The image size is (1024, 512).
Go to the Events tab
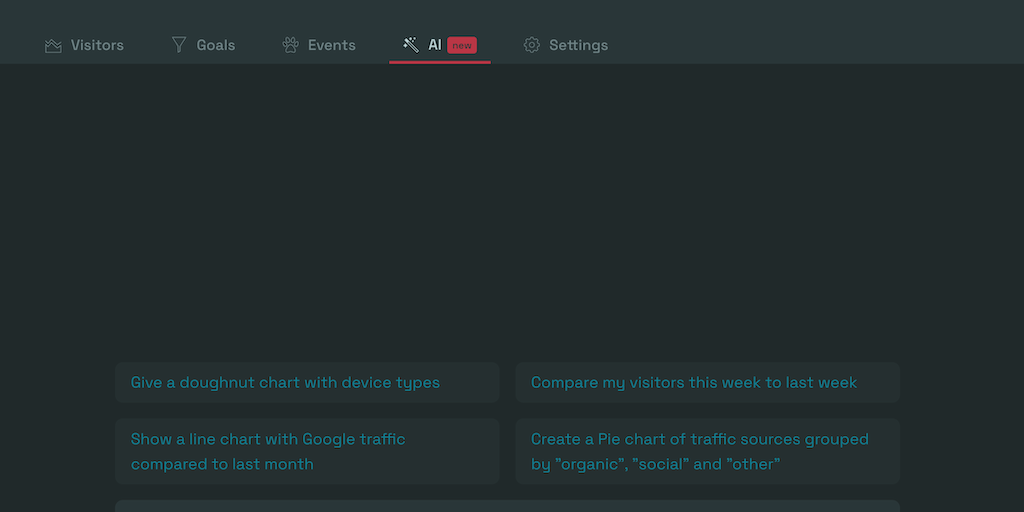[x=331, y=45]
